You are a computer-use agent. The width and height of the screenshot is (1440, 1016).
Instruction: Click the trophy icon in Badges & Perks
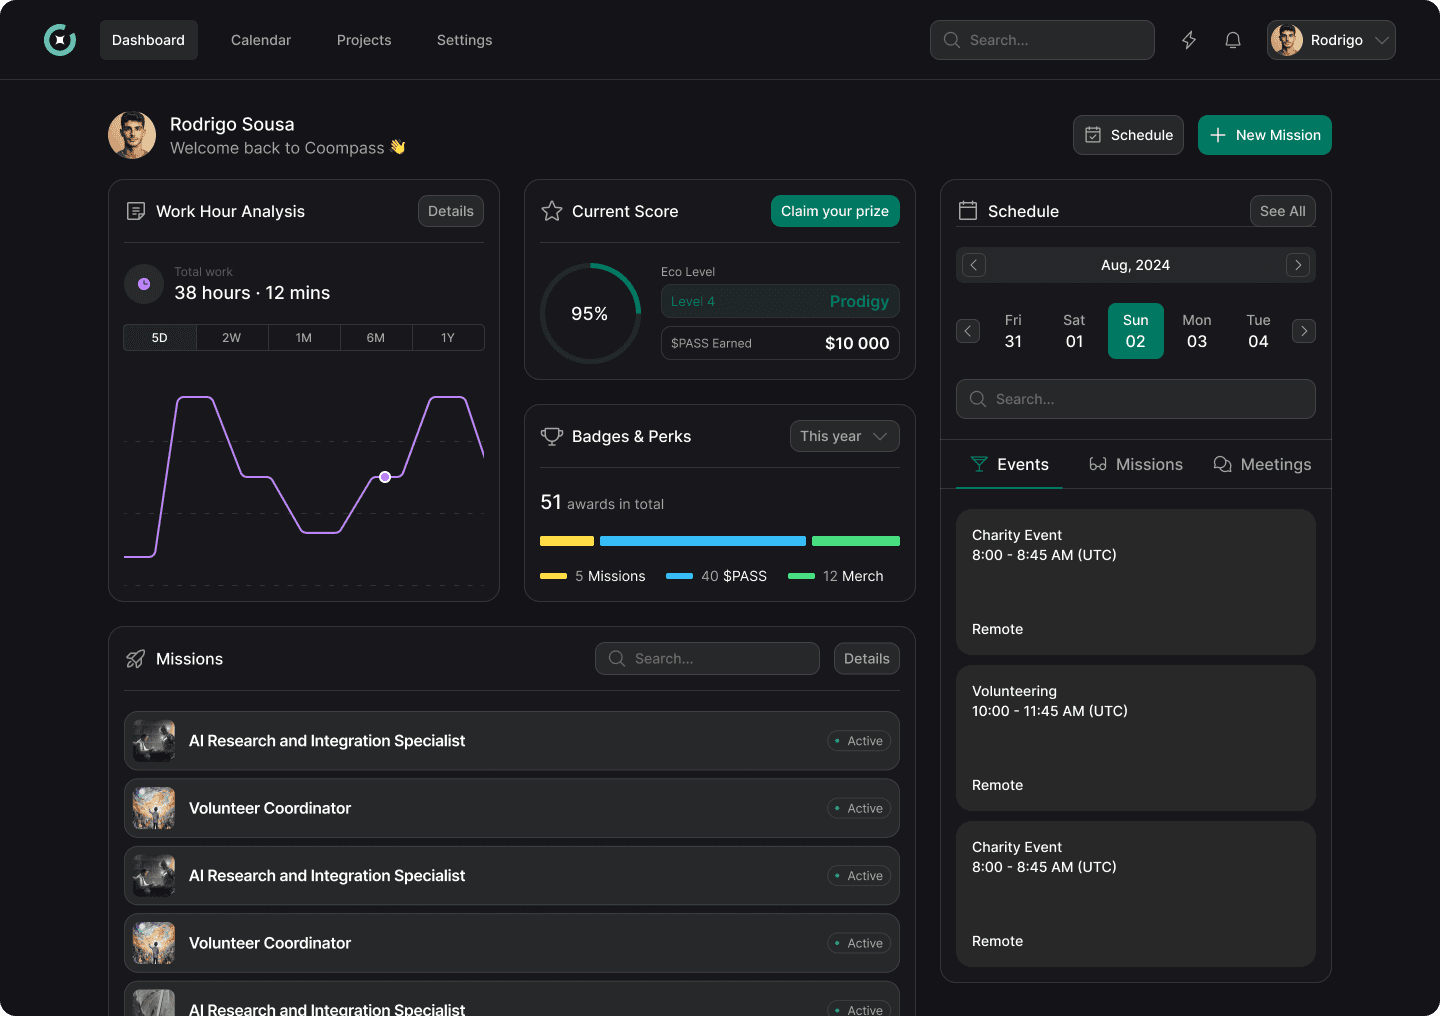(x=552, y=436)
